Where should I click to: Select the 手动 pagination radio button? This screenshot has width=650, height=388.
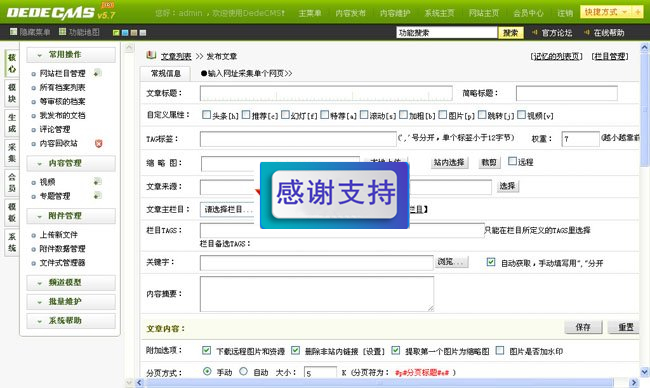pyautogui.click(x=207, y=371)
